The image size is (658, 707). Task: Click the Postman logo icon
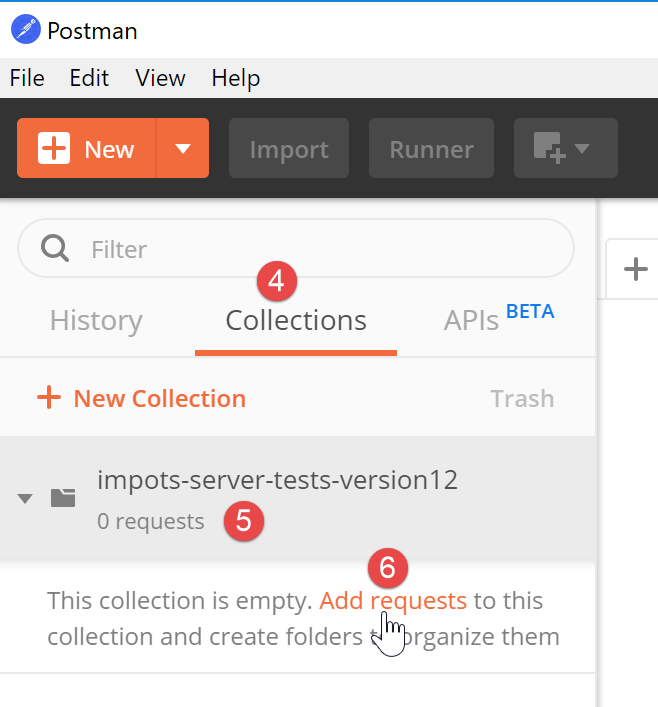26,30
